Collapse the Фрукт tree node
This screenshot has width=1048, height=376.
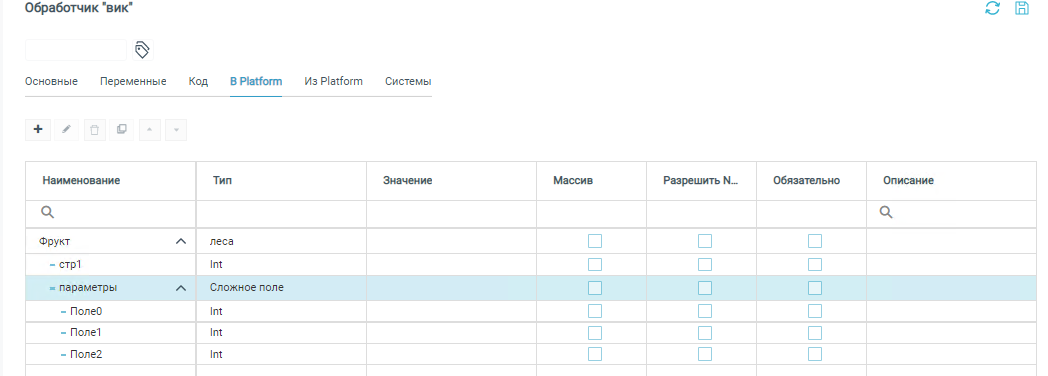pyautogui.click(x=180, y=241)
